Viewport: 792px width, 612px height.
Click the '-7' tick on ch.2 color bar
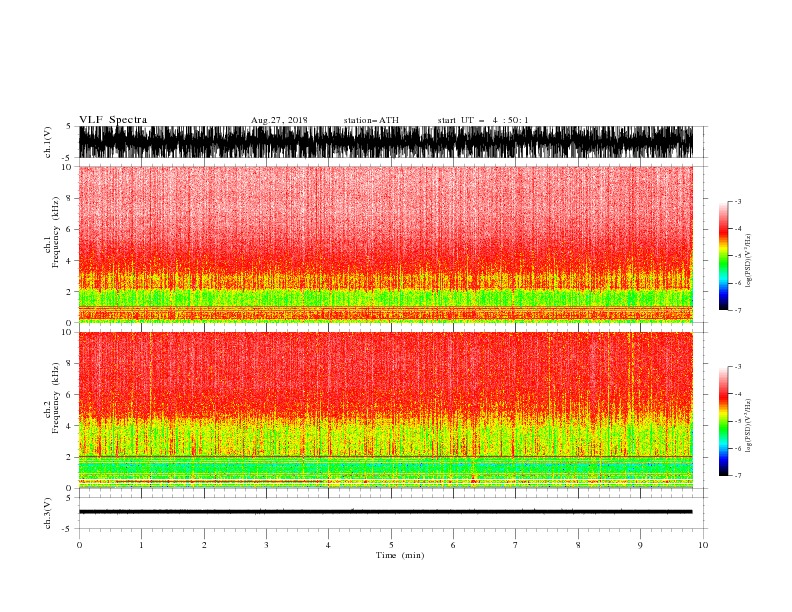click(x=738, y=476)
